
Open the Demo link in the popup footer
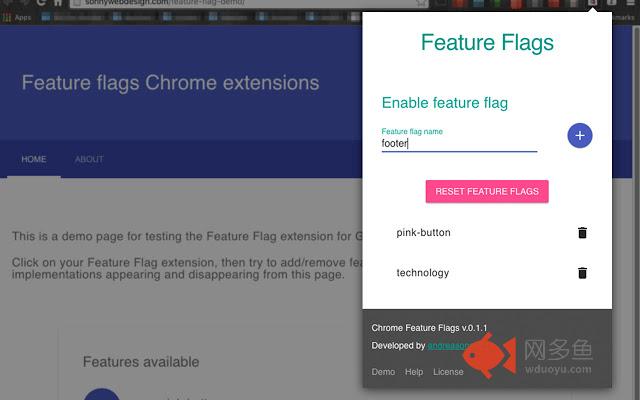pyautogui.click(x=383, y=372)
